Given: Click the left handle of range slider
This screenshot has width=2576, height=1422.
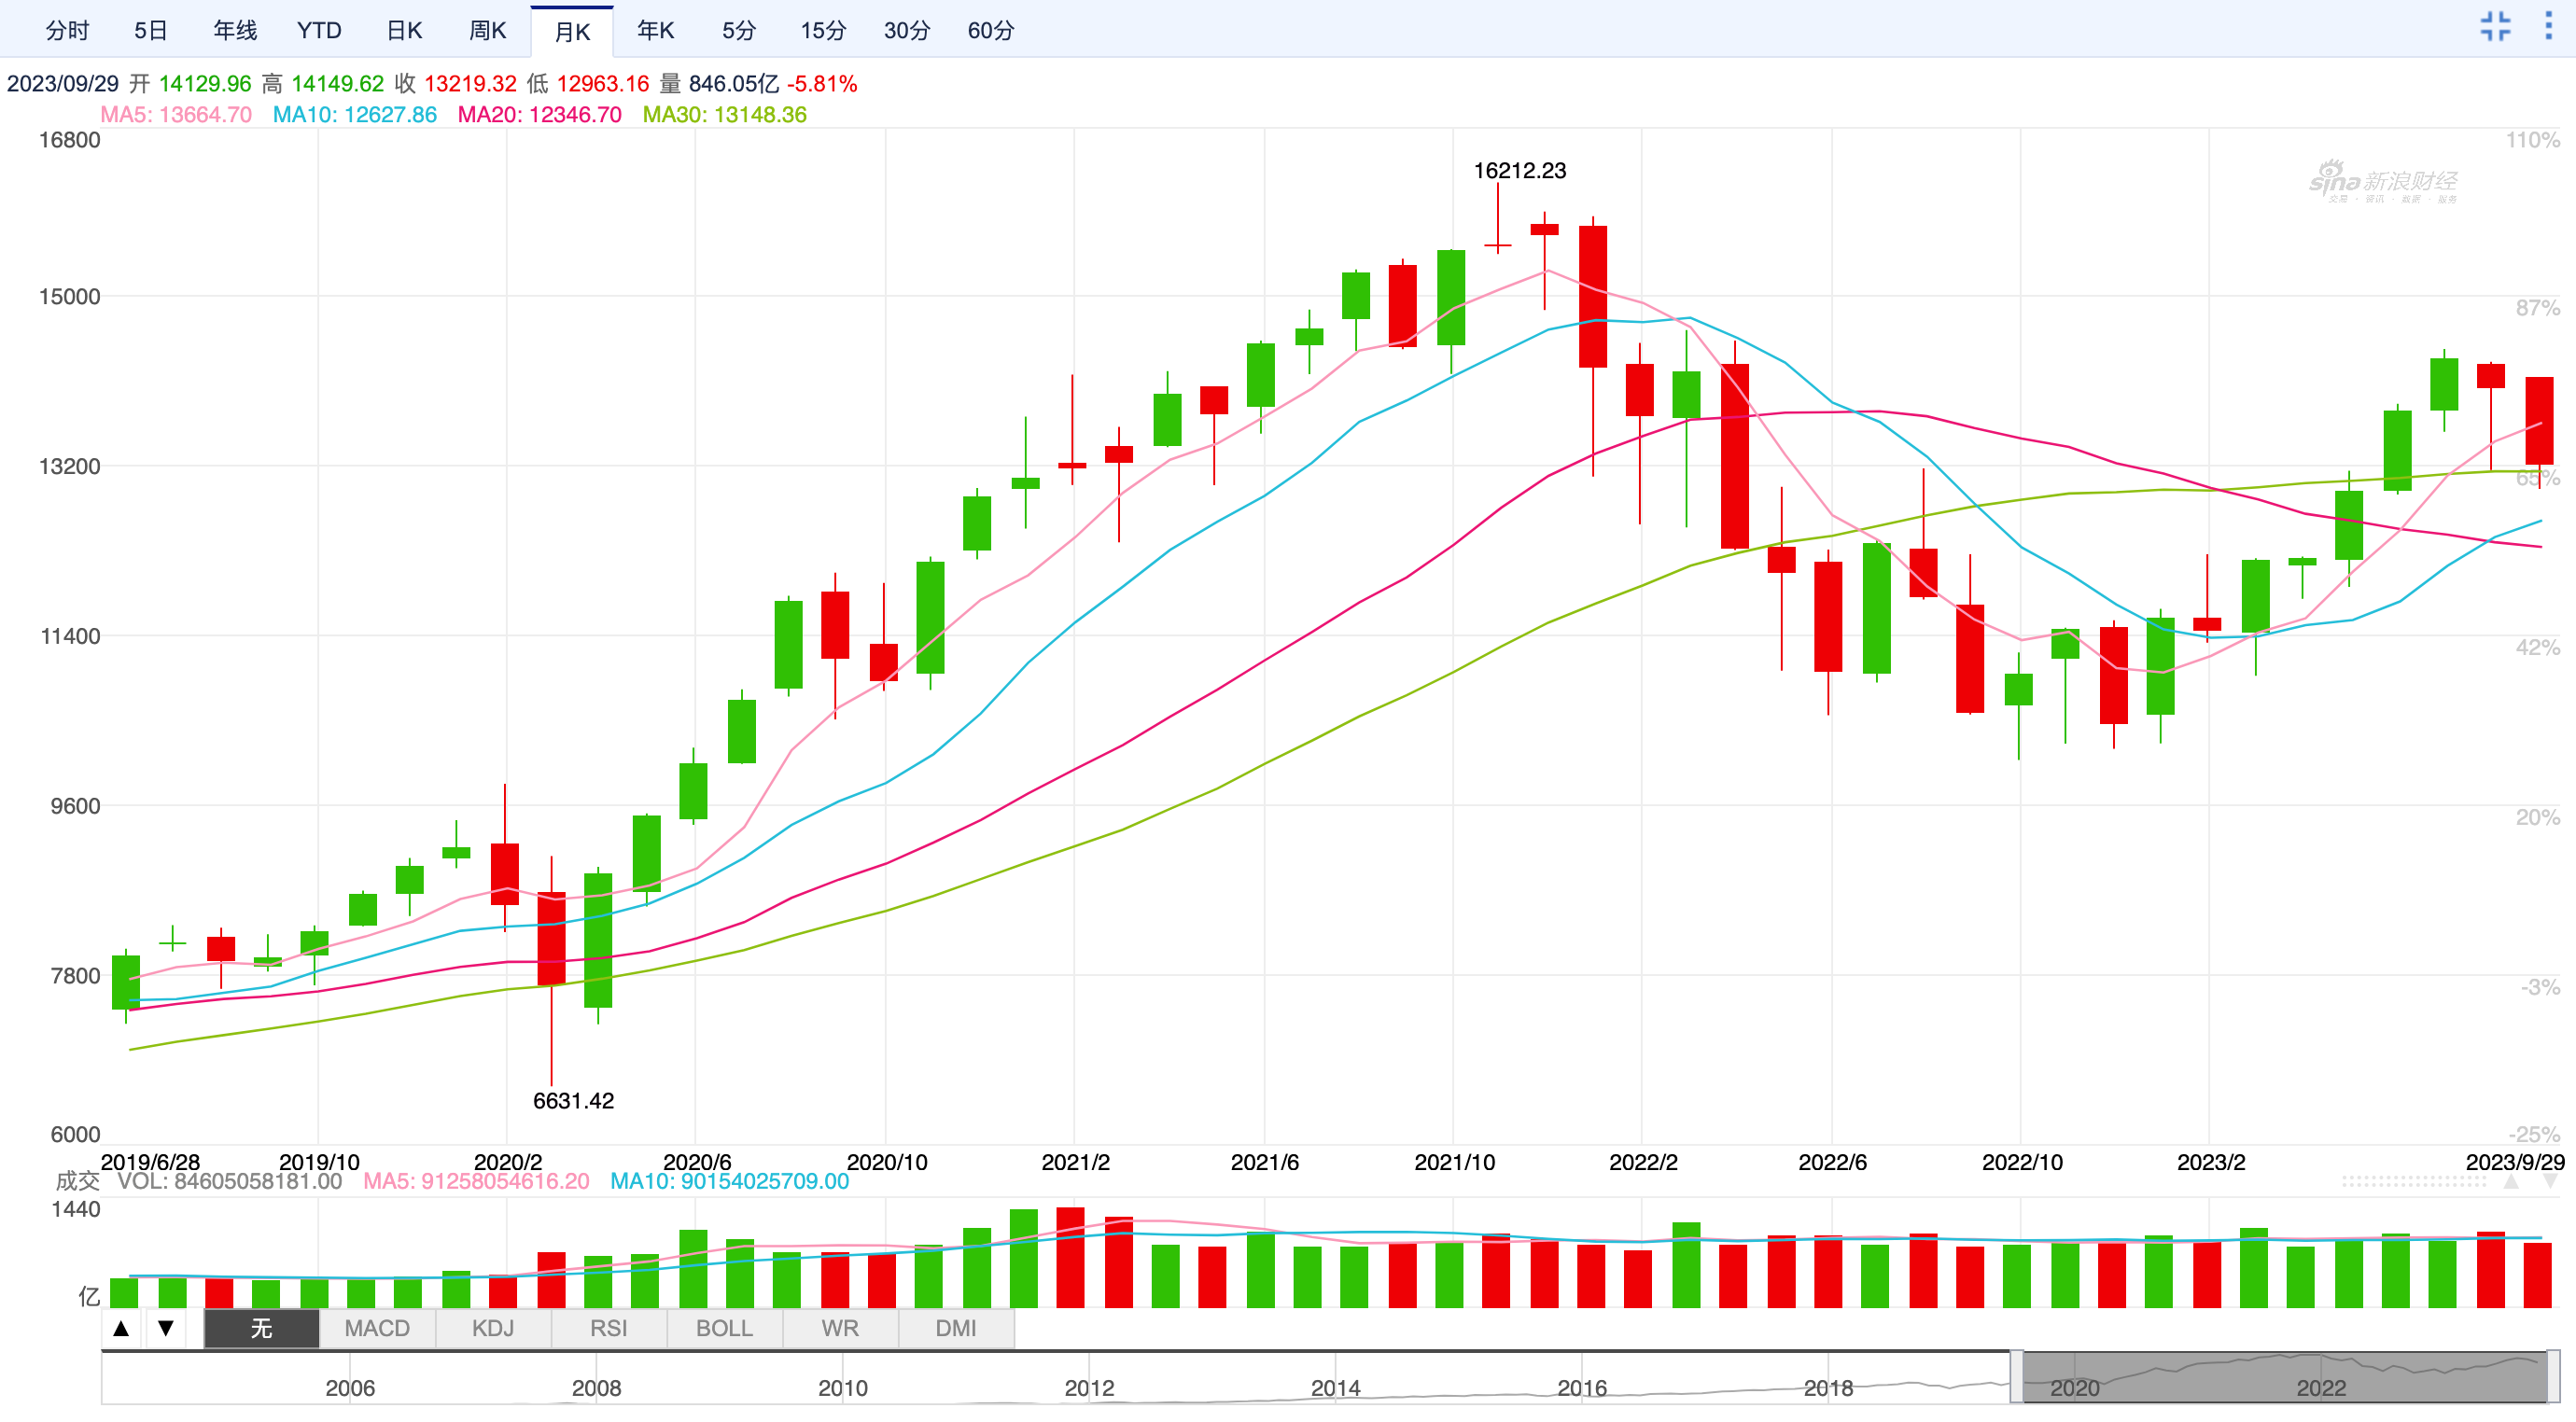Looking at the screenshot, I should click(x=2017, y=1377).
